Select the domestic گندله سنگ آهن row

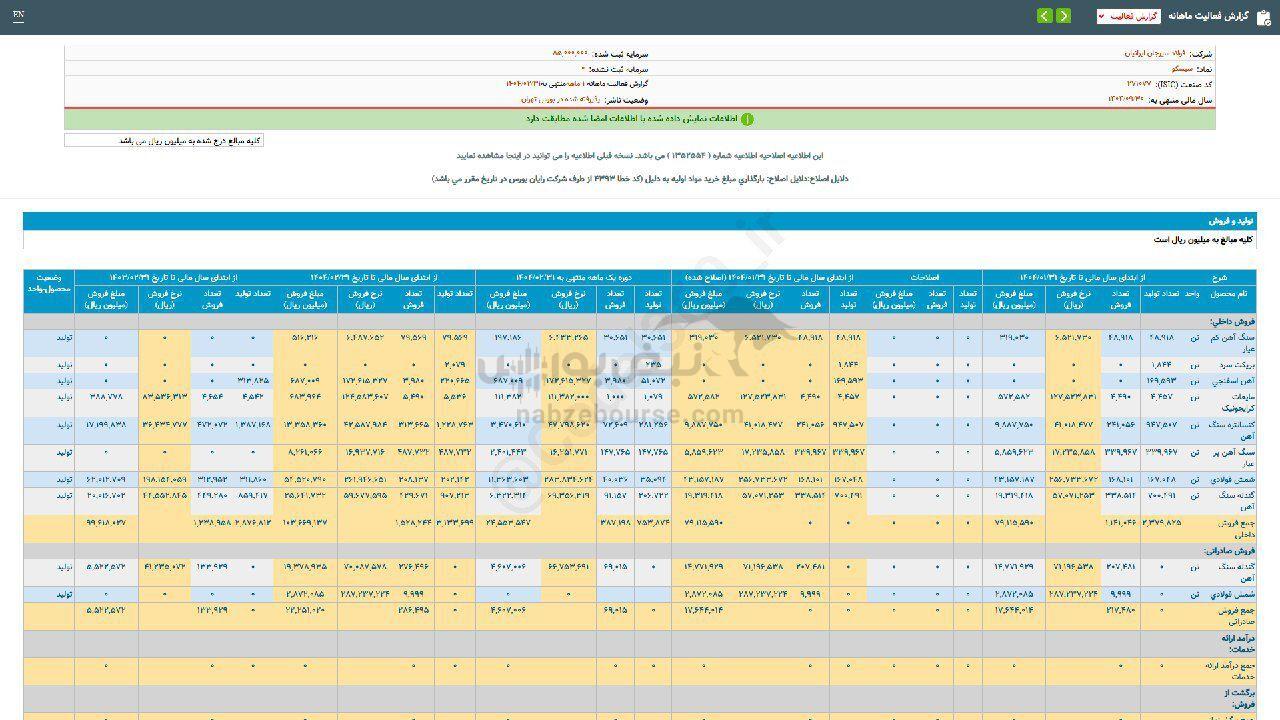640,500
